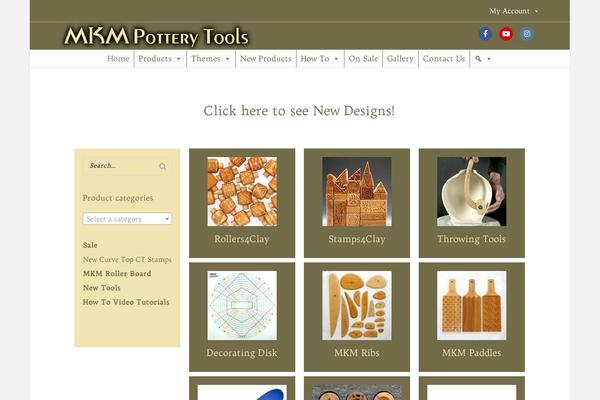Click the magnifier icon in the navigation bar

478,59
